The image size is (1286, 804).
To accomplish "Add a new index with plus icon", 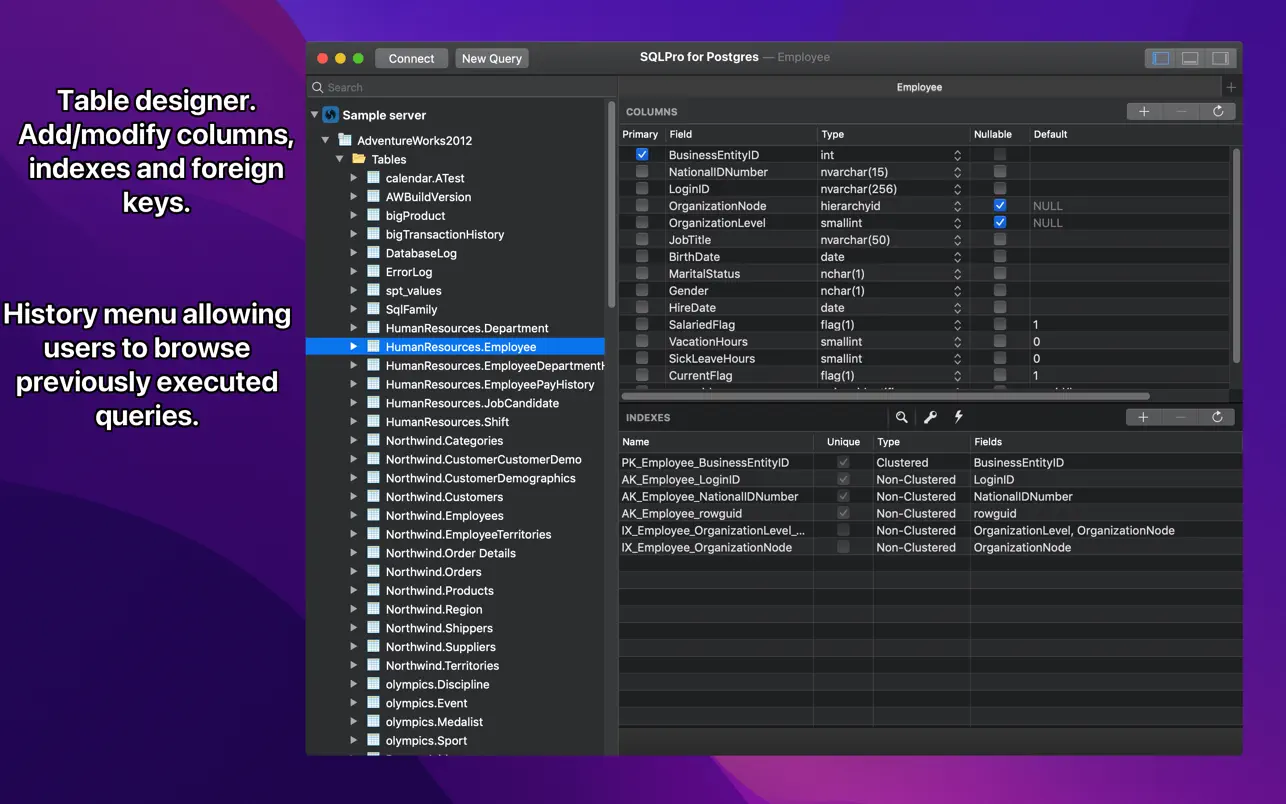I will pos(1143,417).
